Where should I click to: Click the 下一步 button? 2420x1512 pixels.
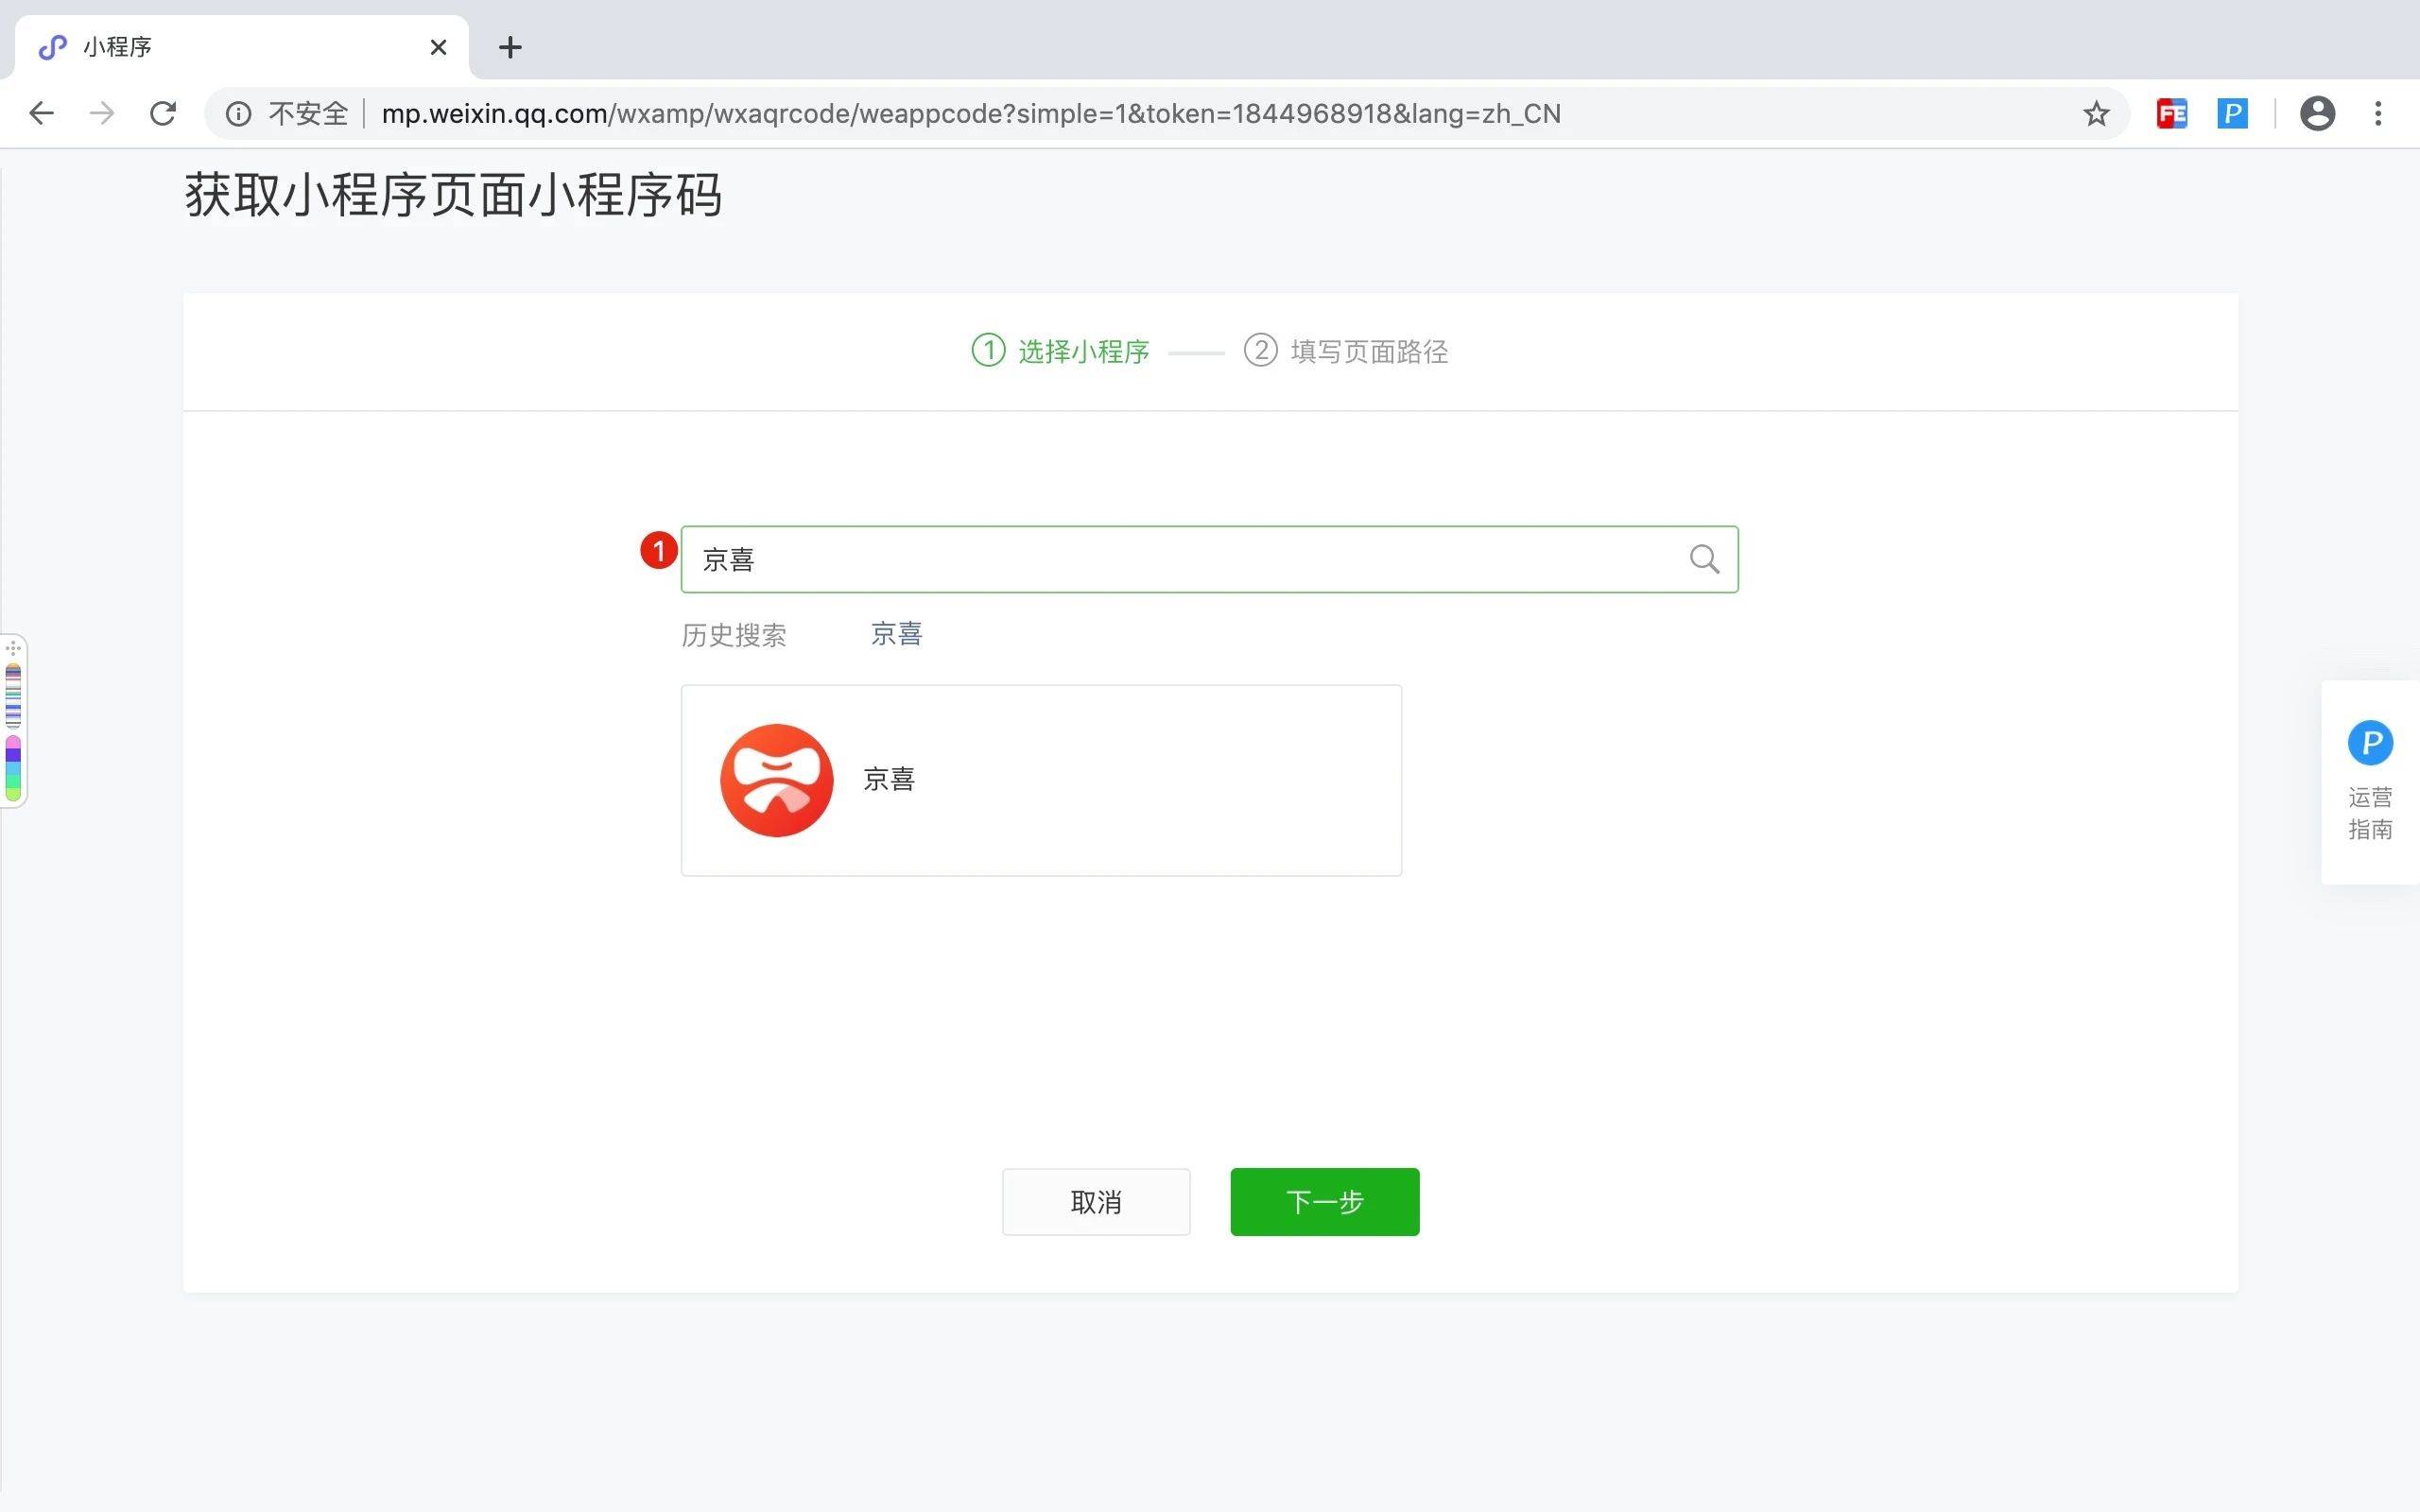(x=1324, y=1201)
